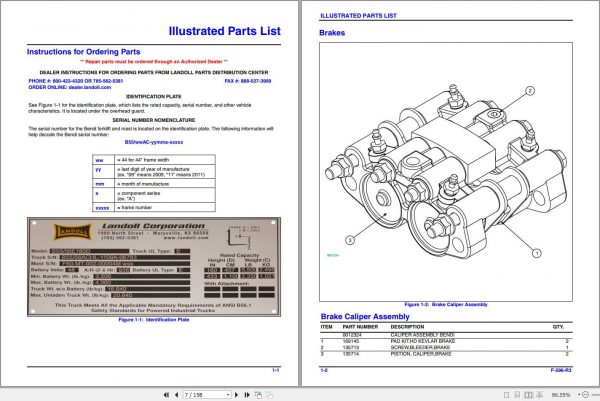Click the previous view icon
The width and height of the screenshot is (600, 401).
(258, 395)
